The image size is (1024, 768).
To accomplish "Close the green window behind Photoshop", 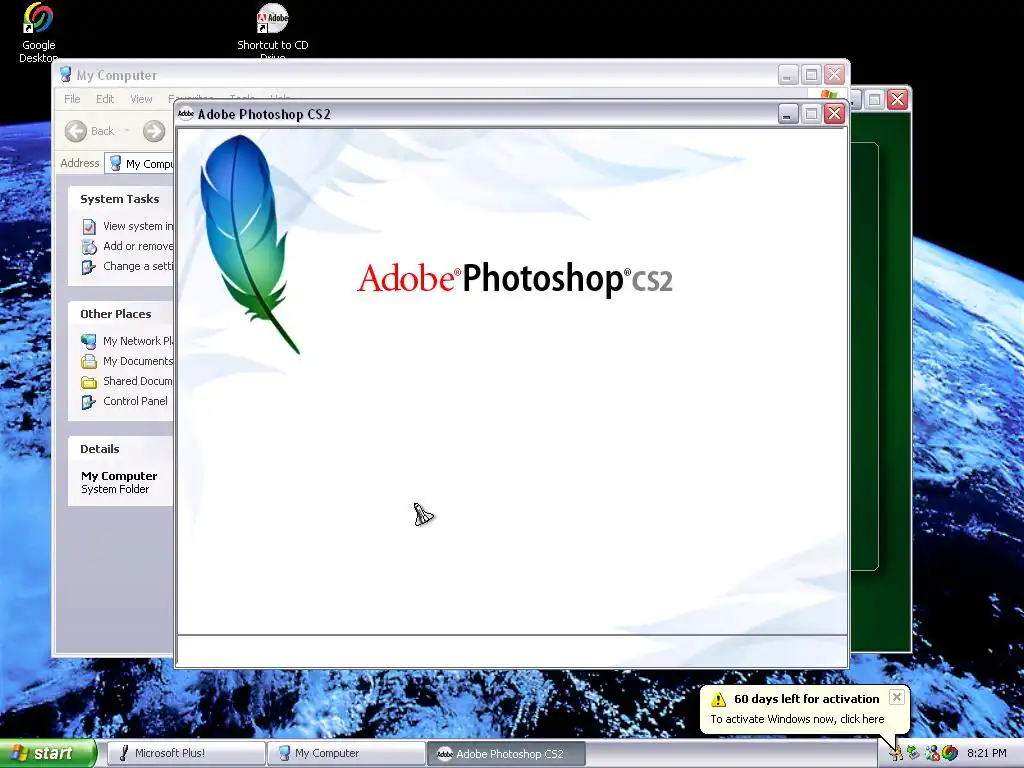I will (x=897, y=99).
